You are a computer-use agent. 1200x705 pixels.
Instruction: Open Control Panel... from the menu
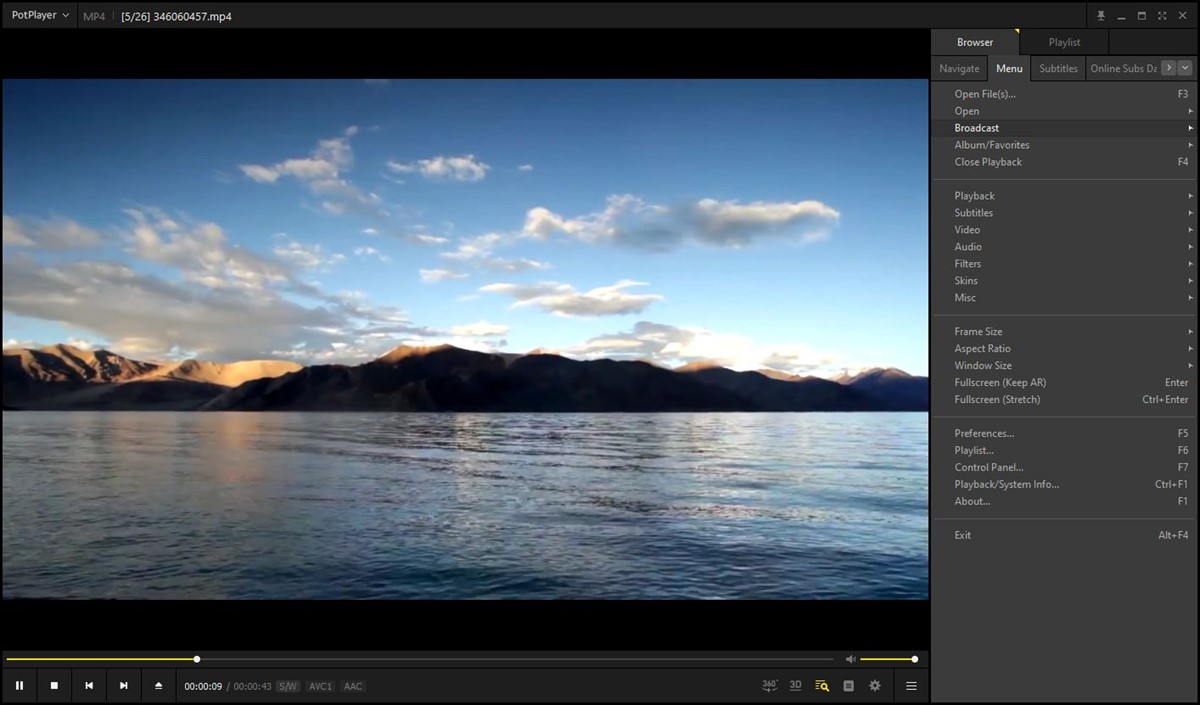1064,468
